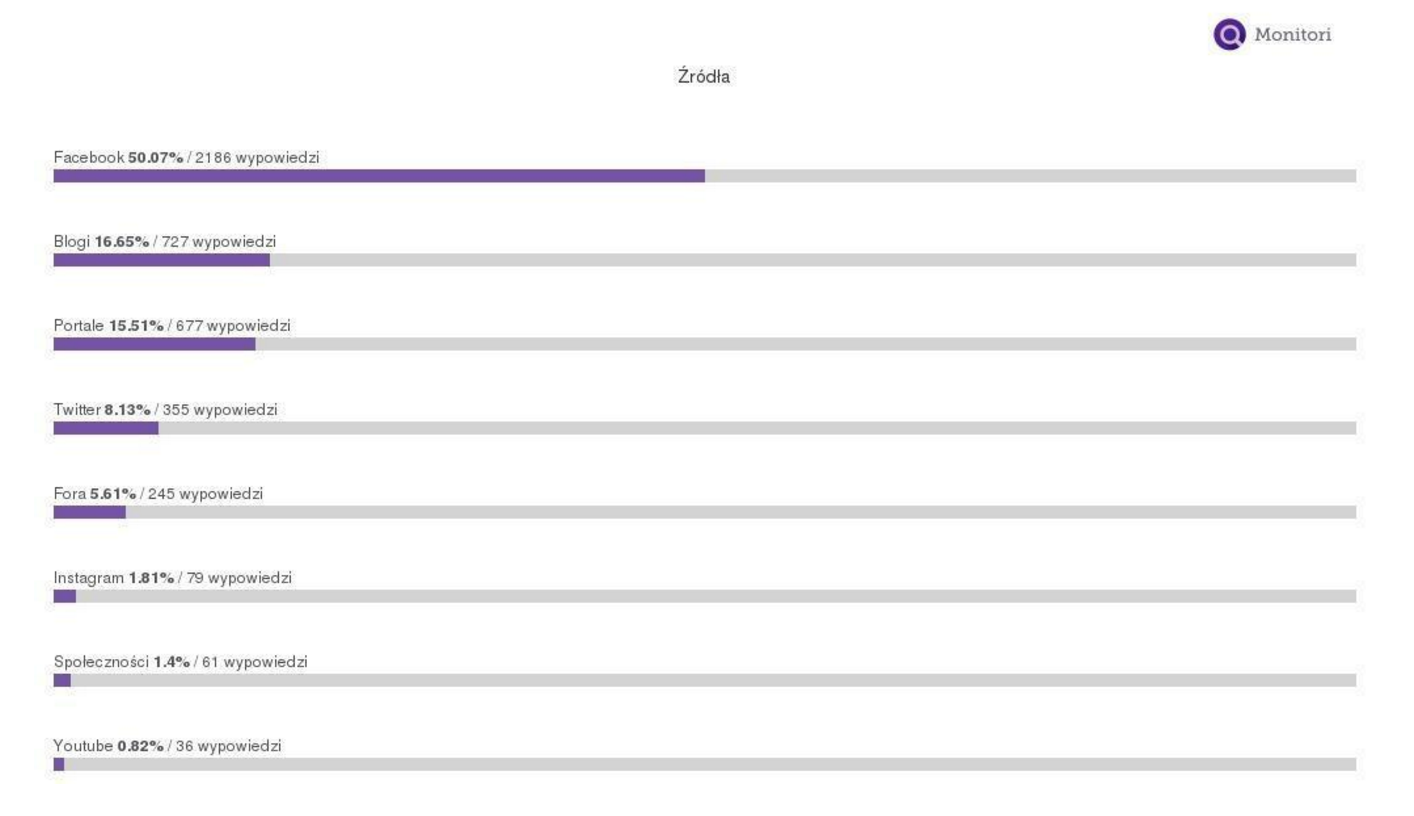The image size is (1414, 816).
Task: Click the purple Twitter bar segment
Action: (x=106, y=428)
